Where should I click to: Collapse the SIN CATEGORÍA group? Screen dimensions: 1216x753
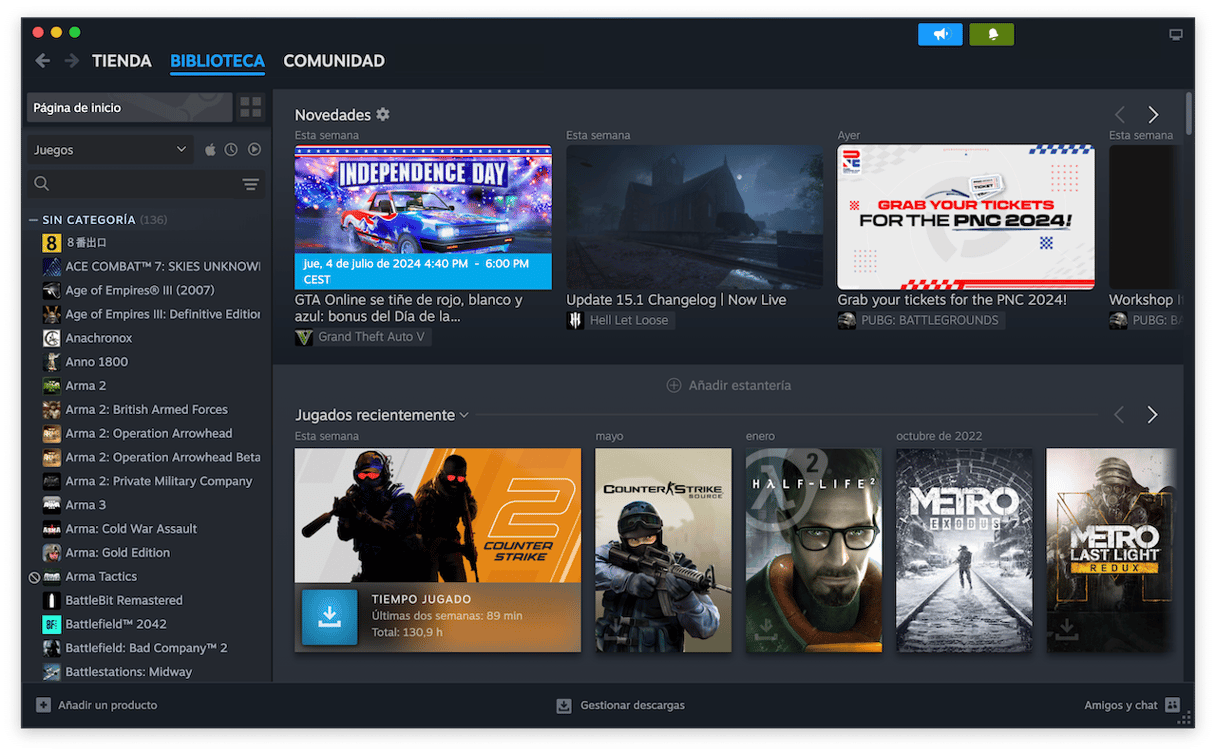click(34, 219)
